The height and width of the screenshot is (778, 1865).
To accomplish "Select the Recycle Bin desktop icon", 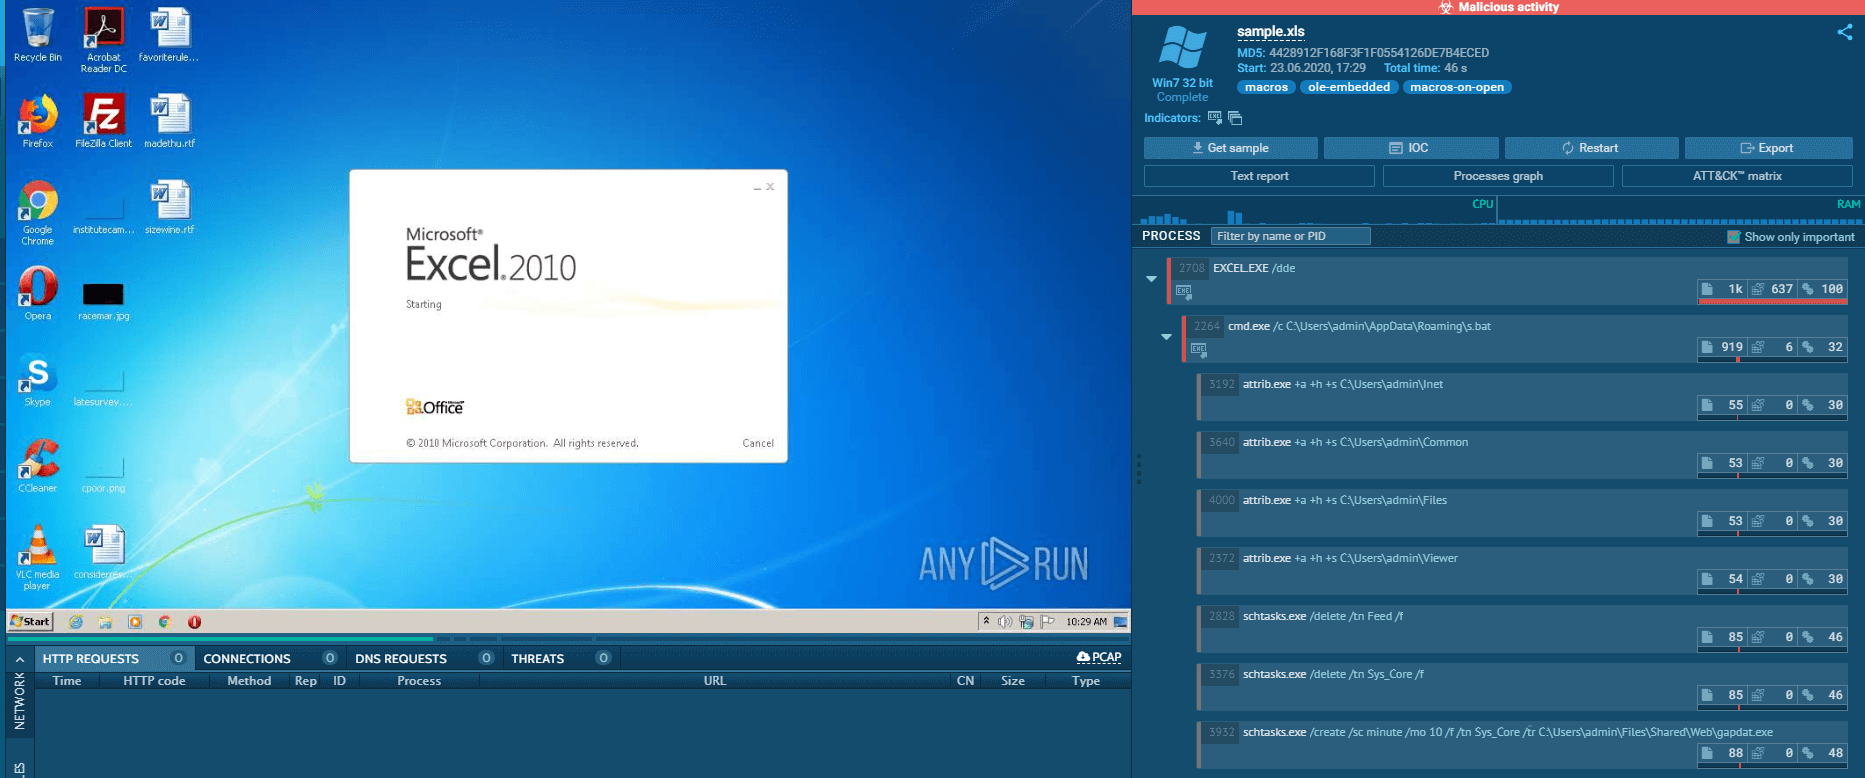I will (37, 35).
